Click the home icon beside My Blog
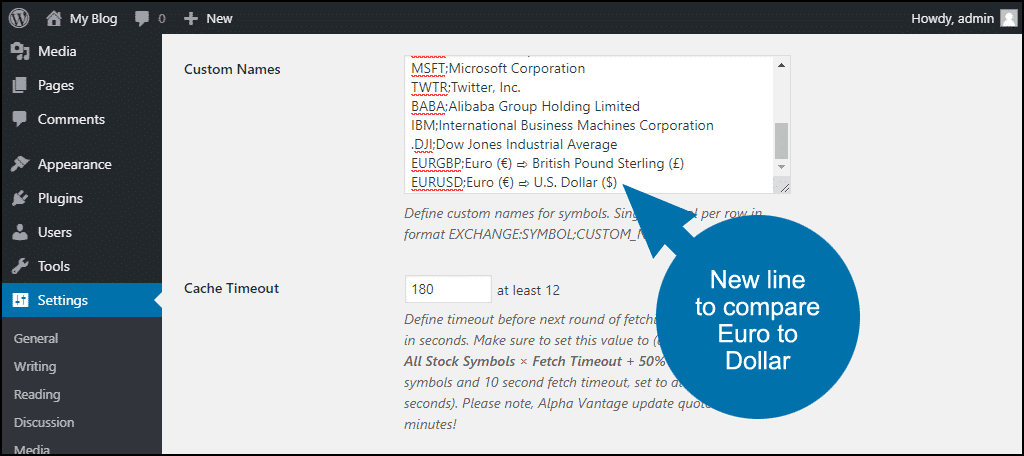The height and width of the screenshot is (456, 1024). click(54, 18)
